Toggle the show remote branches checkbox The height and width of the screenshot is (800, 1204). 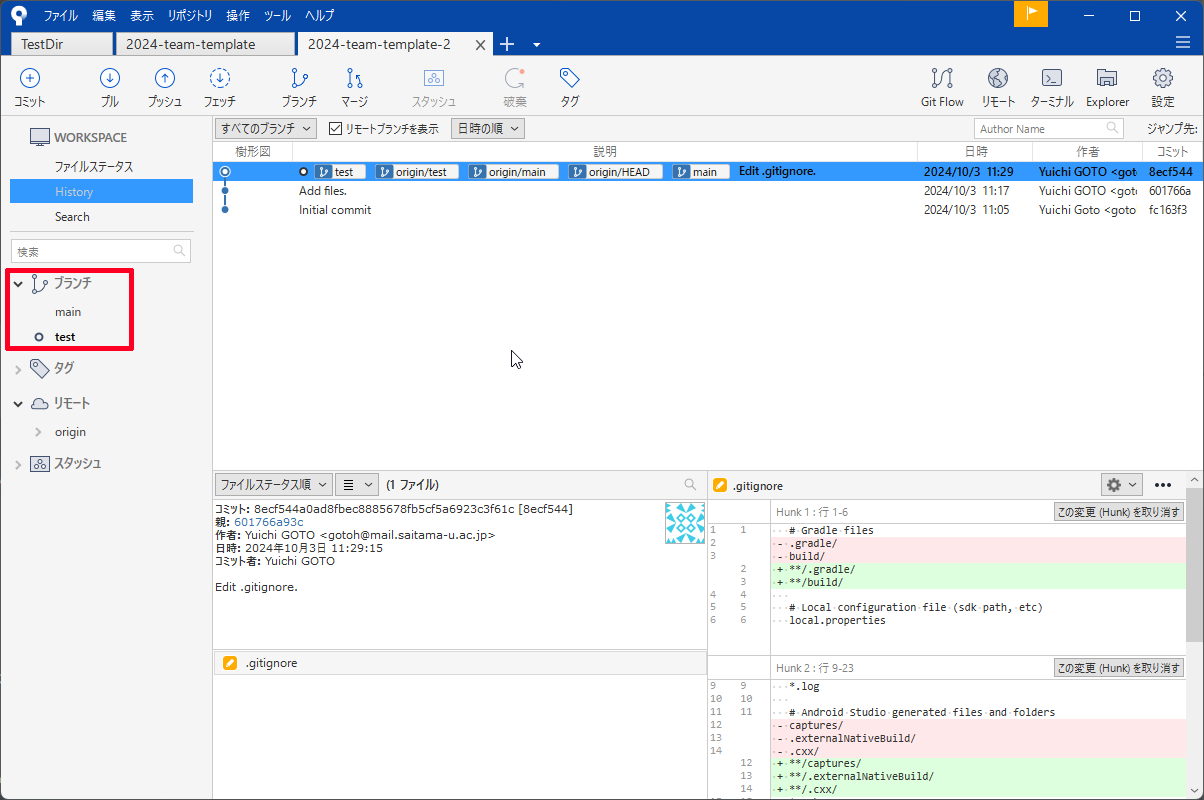[x=336, y=128]
